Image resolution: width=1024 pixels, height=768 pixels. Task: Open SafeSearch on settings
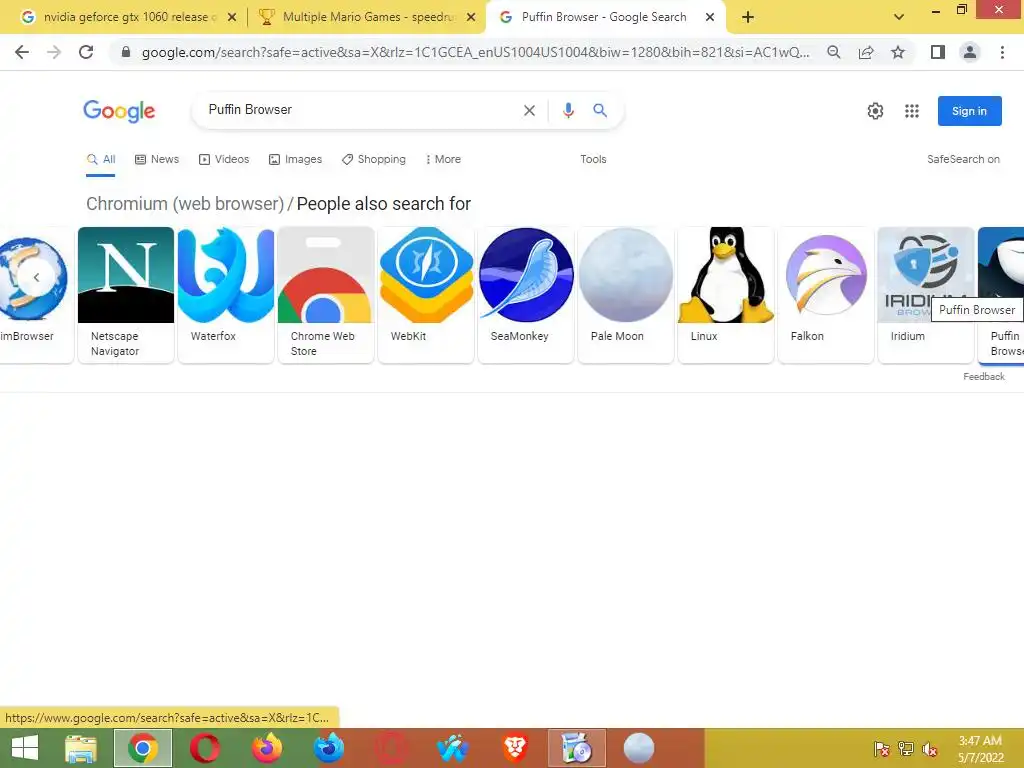click(963, 159)
